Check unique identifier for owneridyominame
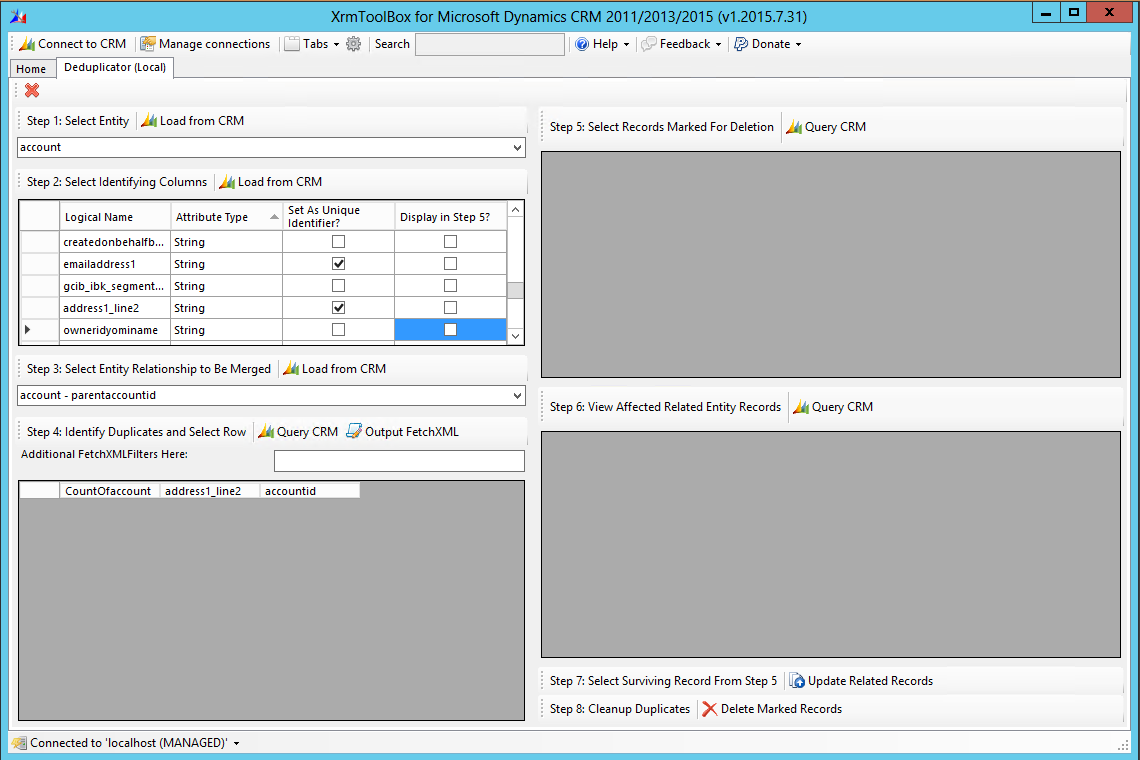 tap(338, 329)
